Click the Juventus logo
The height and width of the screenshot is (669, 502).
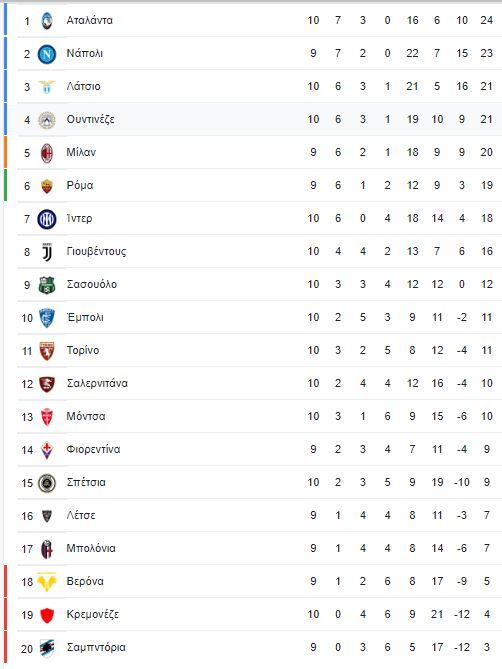47,252
